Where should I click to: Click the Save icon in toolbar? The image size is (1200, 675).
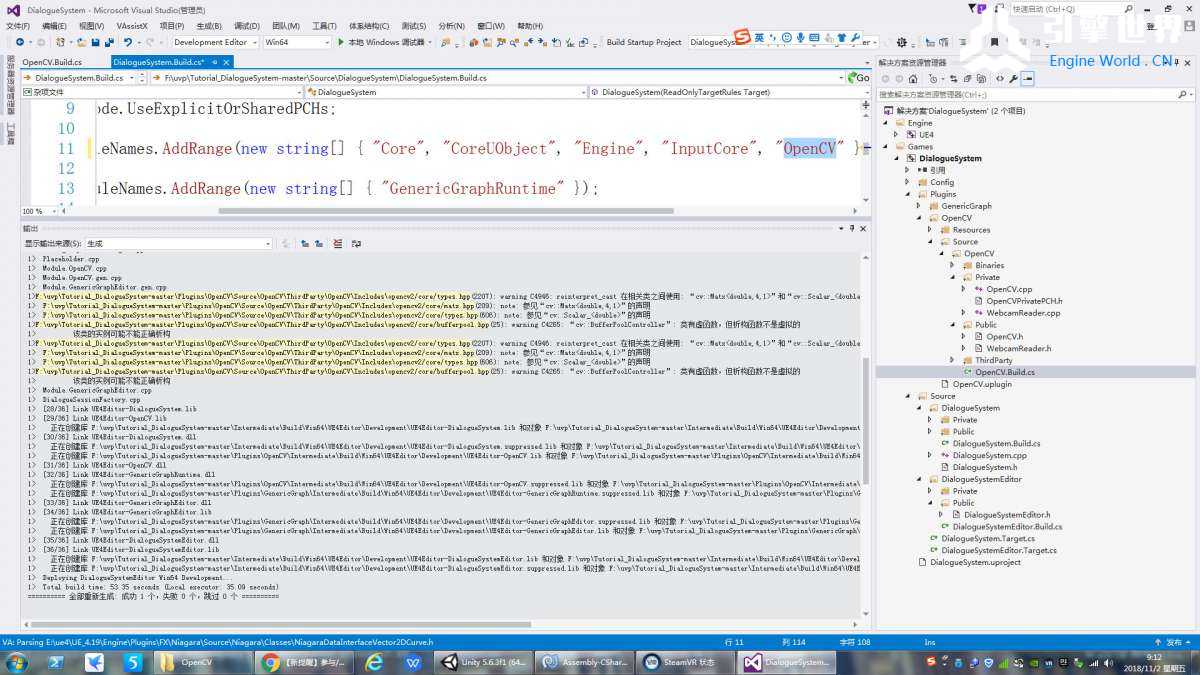(95, 42)
